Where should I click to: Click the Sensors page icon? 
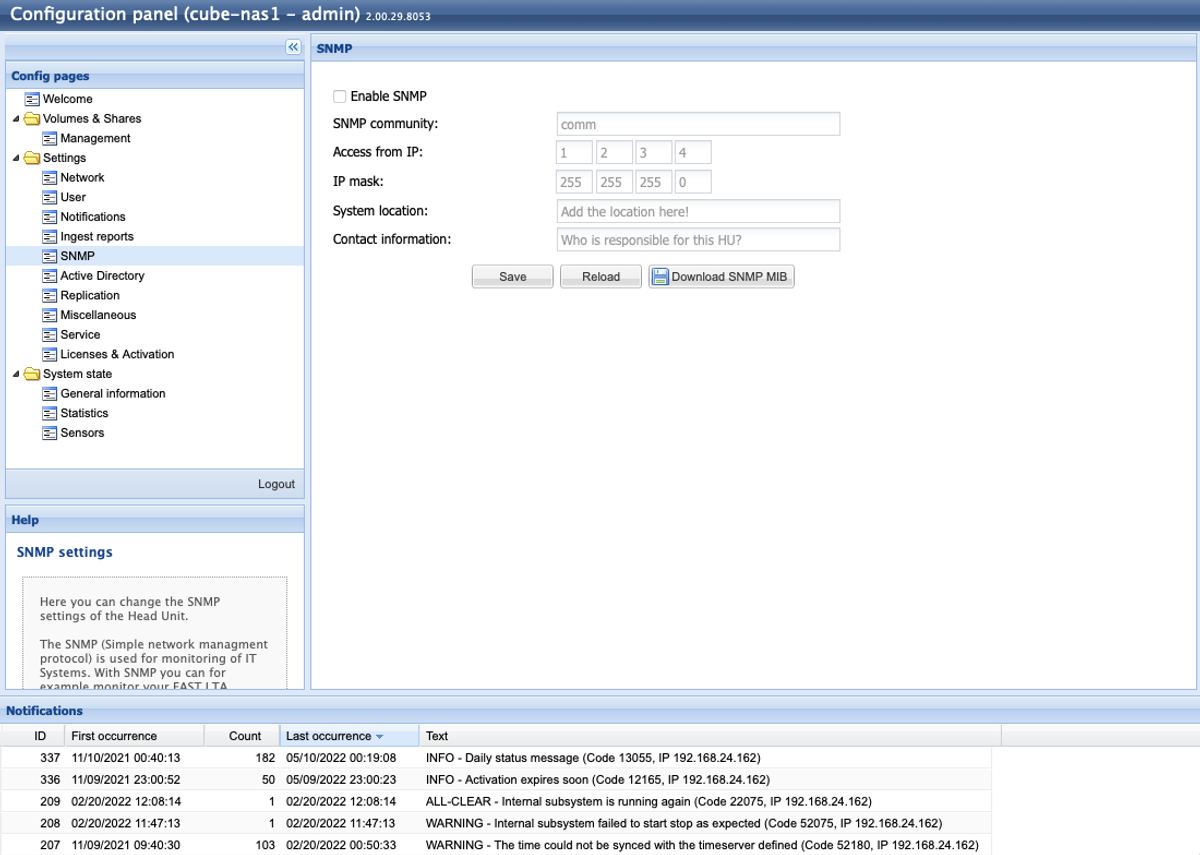(x=50, y=433)
